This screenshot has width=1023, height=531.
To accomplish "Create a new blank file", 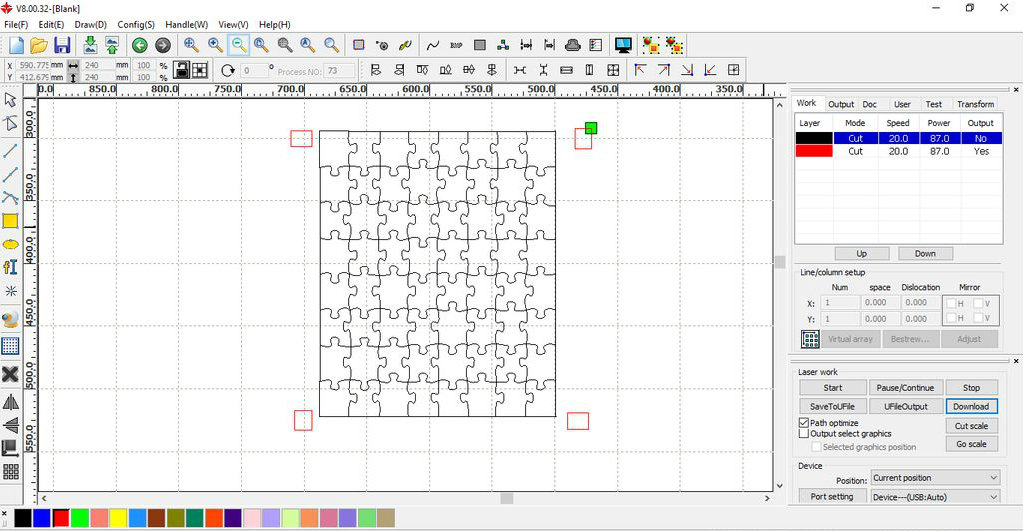I will coord(16,45).
